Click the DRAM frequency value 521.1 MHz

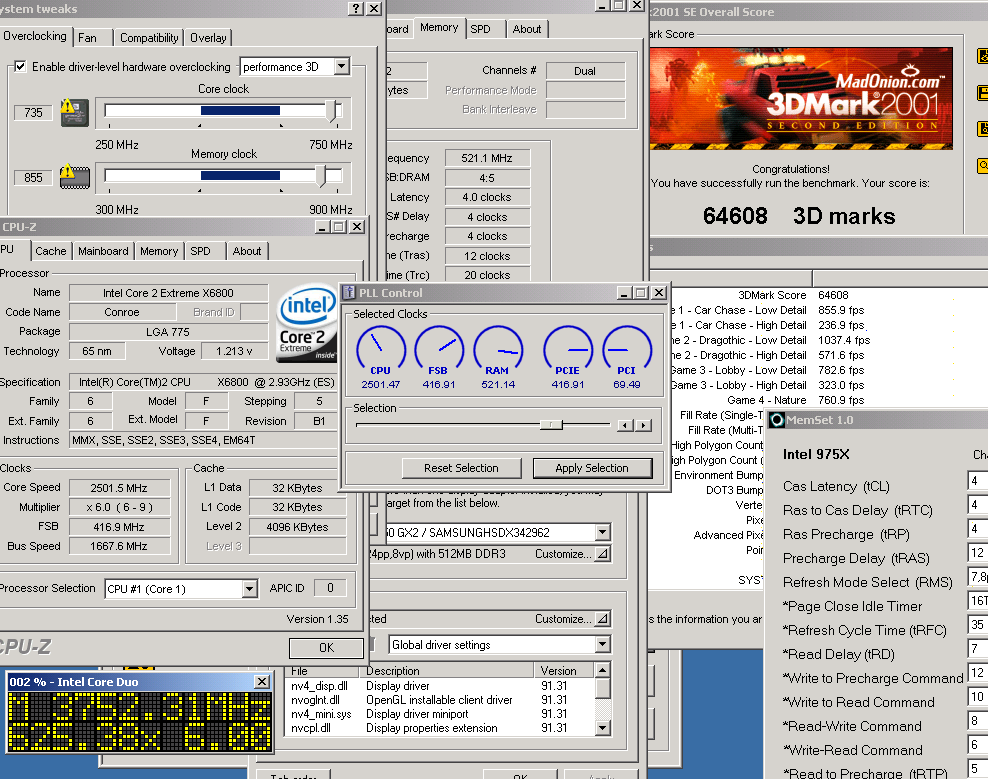pos(487,158)
